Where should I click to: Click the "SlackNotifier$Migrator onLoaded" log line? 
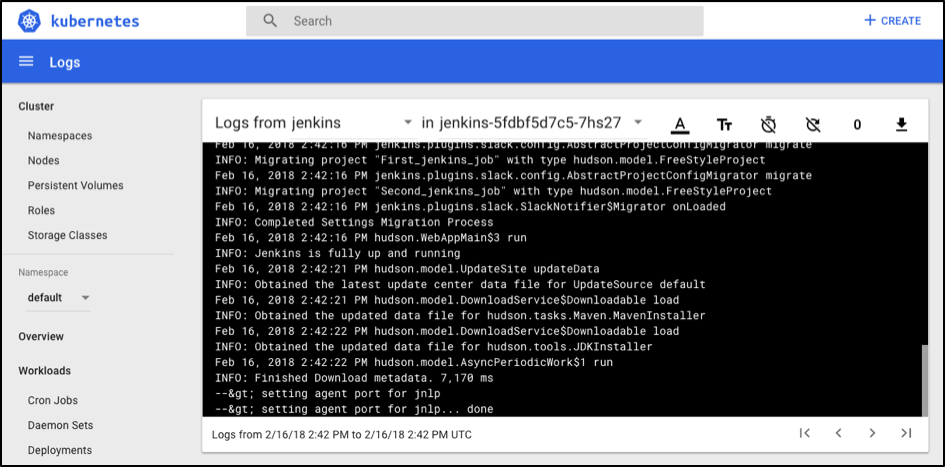click(x=470, y=207)
